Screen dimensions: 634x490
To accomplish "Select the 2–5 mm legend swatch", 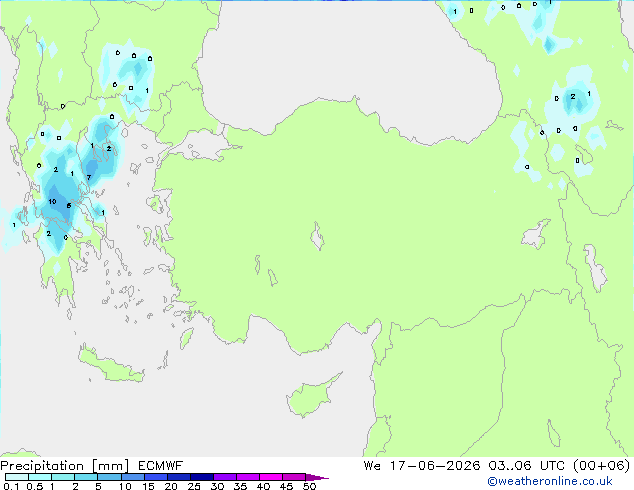I will 86,477.
